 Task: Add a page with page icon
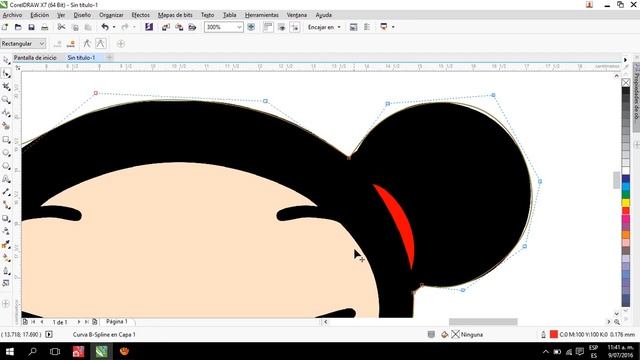95,322
